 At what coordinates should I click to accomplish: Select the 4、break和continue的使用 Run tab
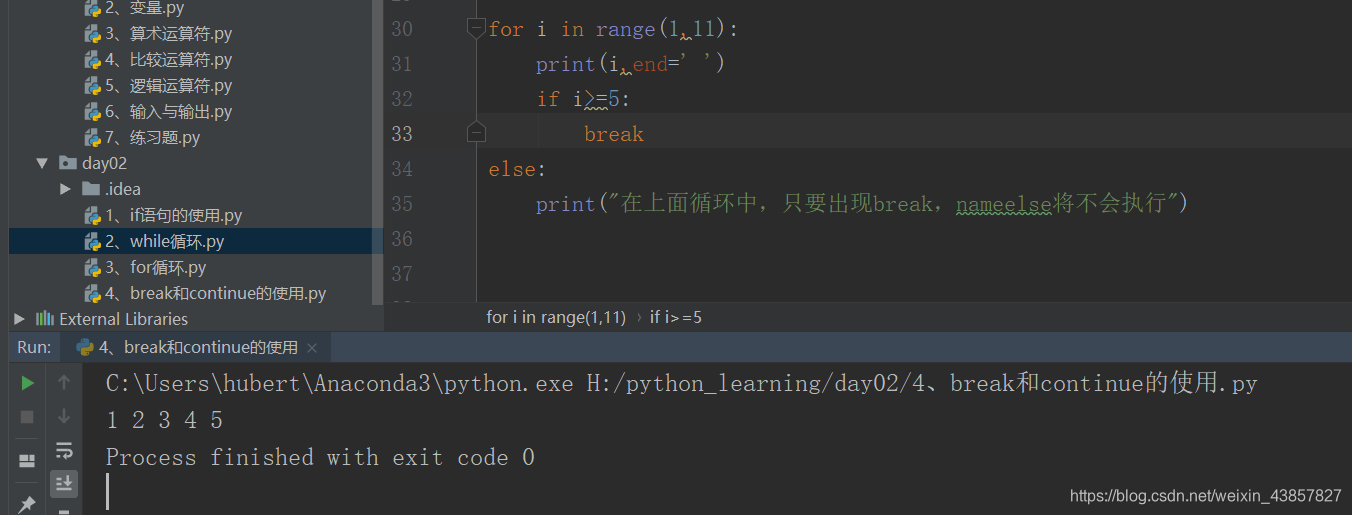[x=196, y=348]
